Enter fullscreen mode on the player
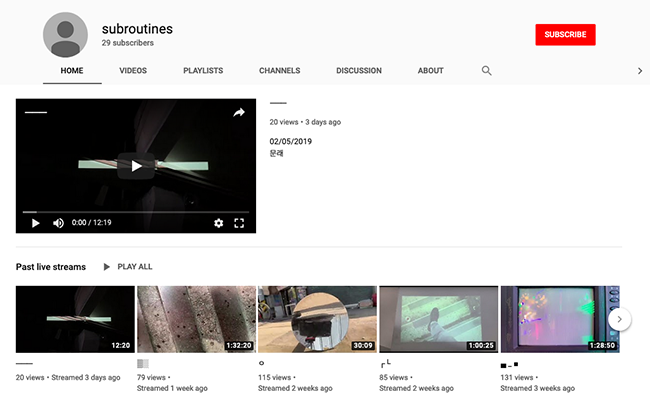 pos(239,223)
